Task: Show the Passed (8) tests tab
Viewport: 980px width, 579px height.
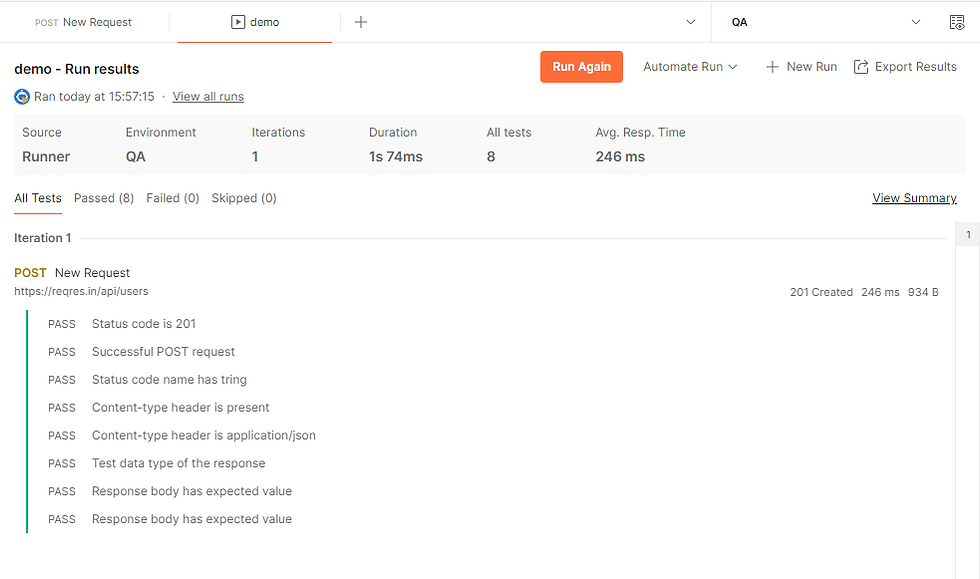Action: (104, 198)
